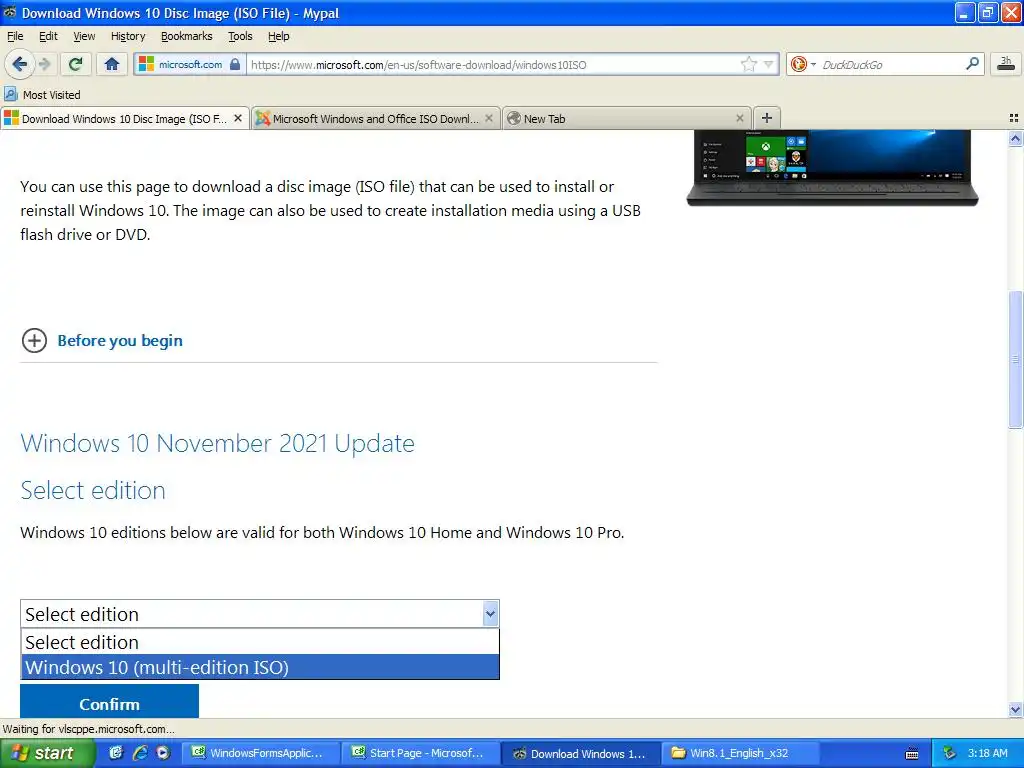Show the tab groups icon

coord(1014,118)
